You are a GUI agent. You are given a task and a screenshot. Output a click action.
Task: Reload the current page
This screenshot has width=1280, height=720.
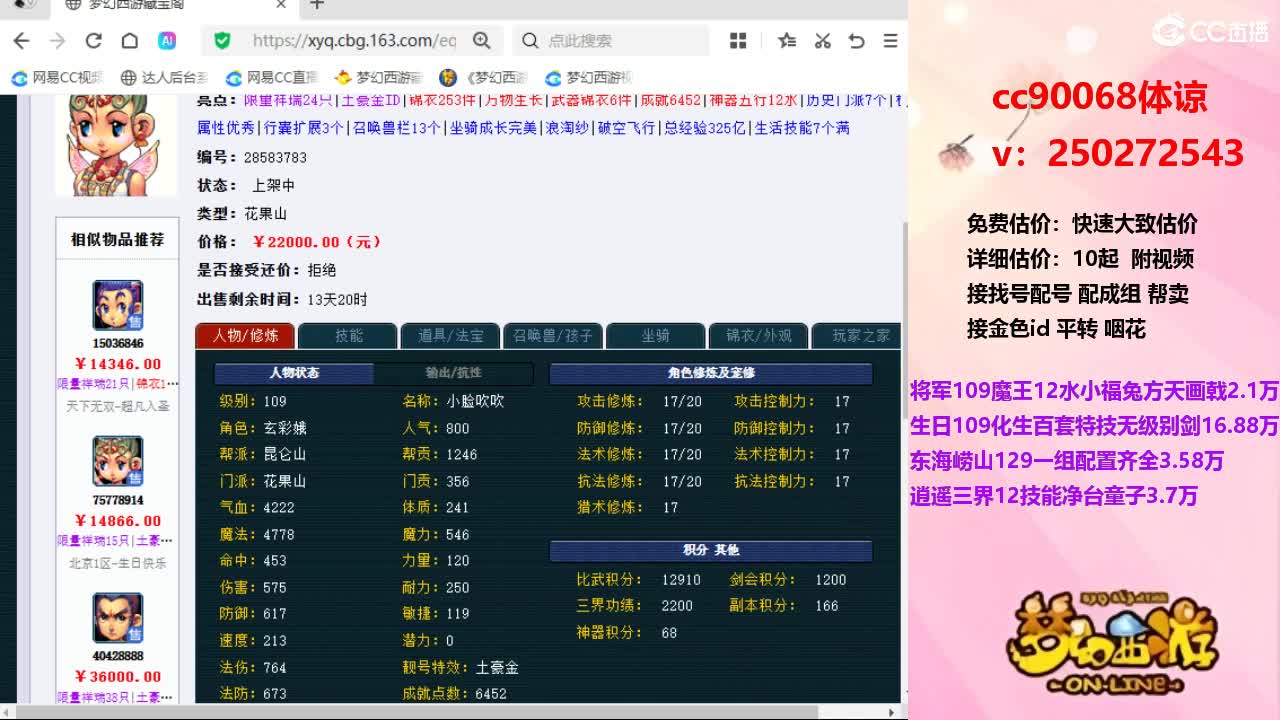click(93, 41)
